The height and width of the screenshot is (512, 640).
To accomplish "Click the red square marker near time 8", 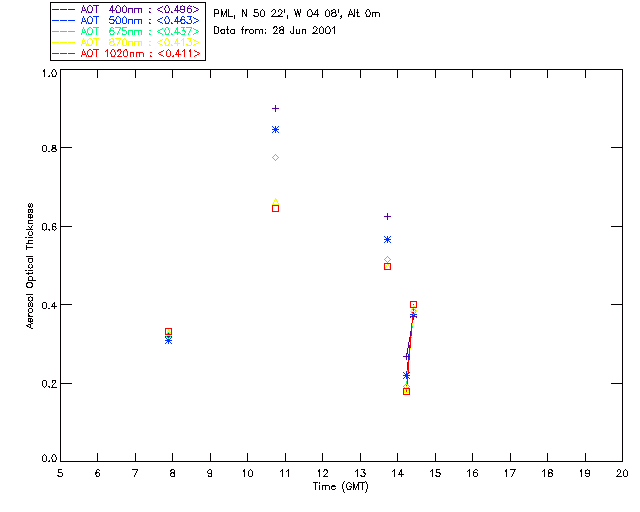I will (x=169, y=332).
